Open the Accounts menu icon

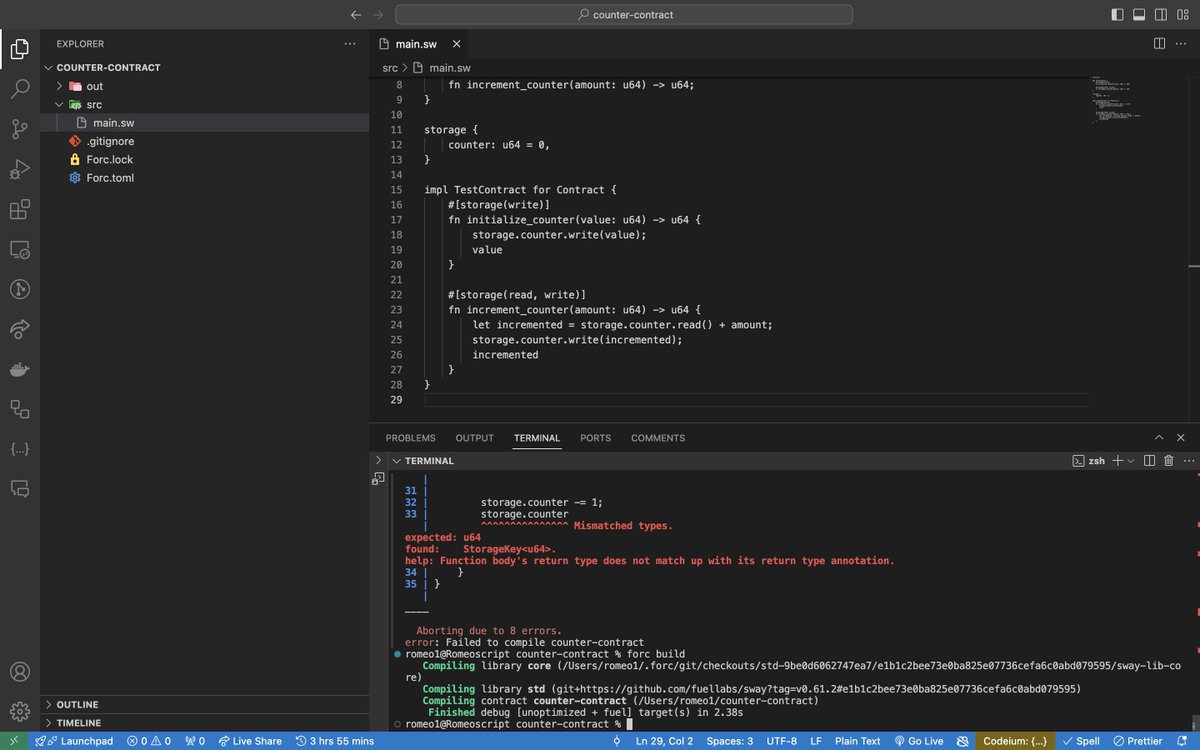pyautogui.click(x=19, y=671)
